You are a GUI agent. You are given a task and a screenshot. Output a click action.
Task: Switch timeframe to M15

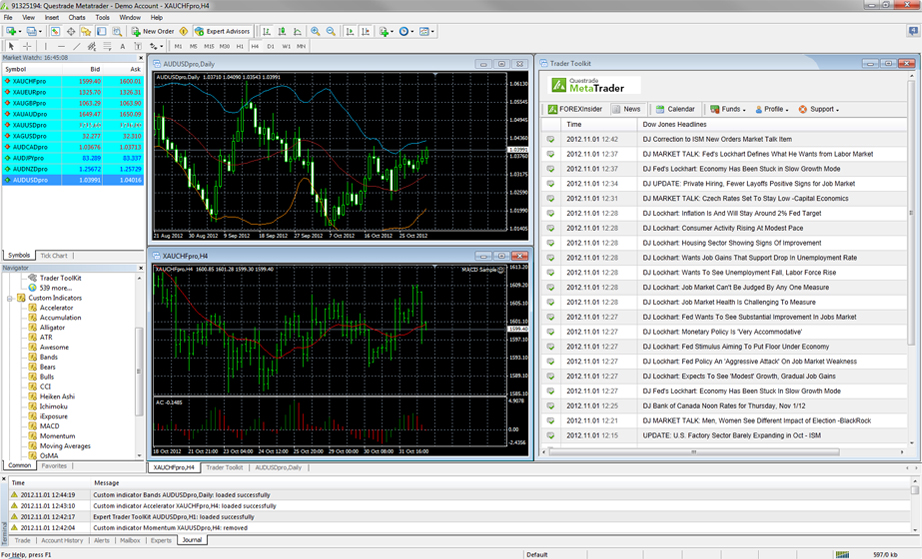point(209,46)
